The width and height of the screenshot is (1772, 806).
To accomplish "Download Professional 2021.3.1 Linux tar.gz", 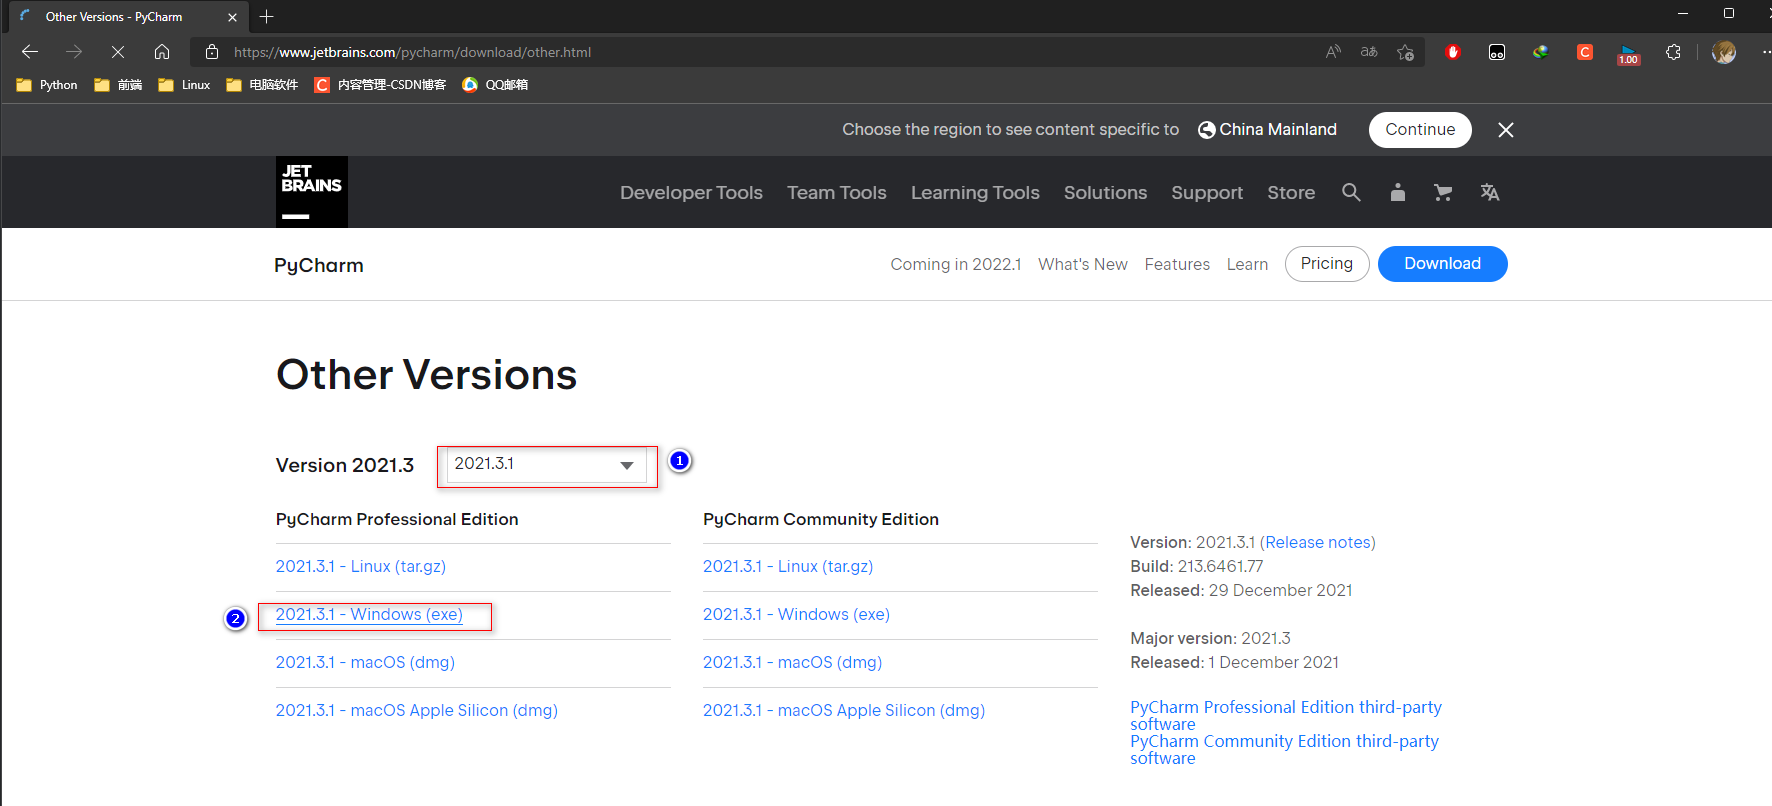I will (x=361, y=566).
